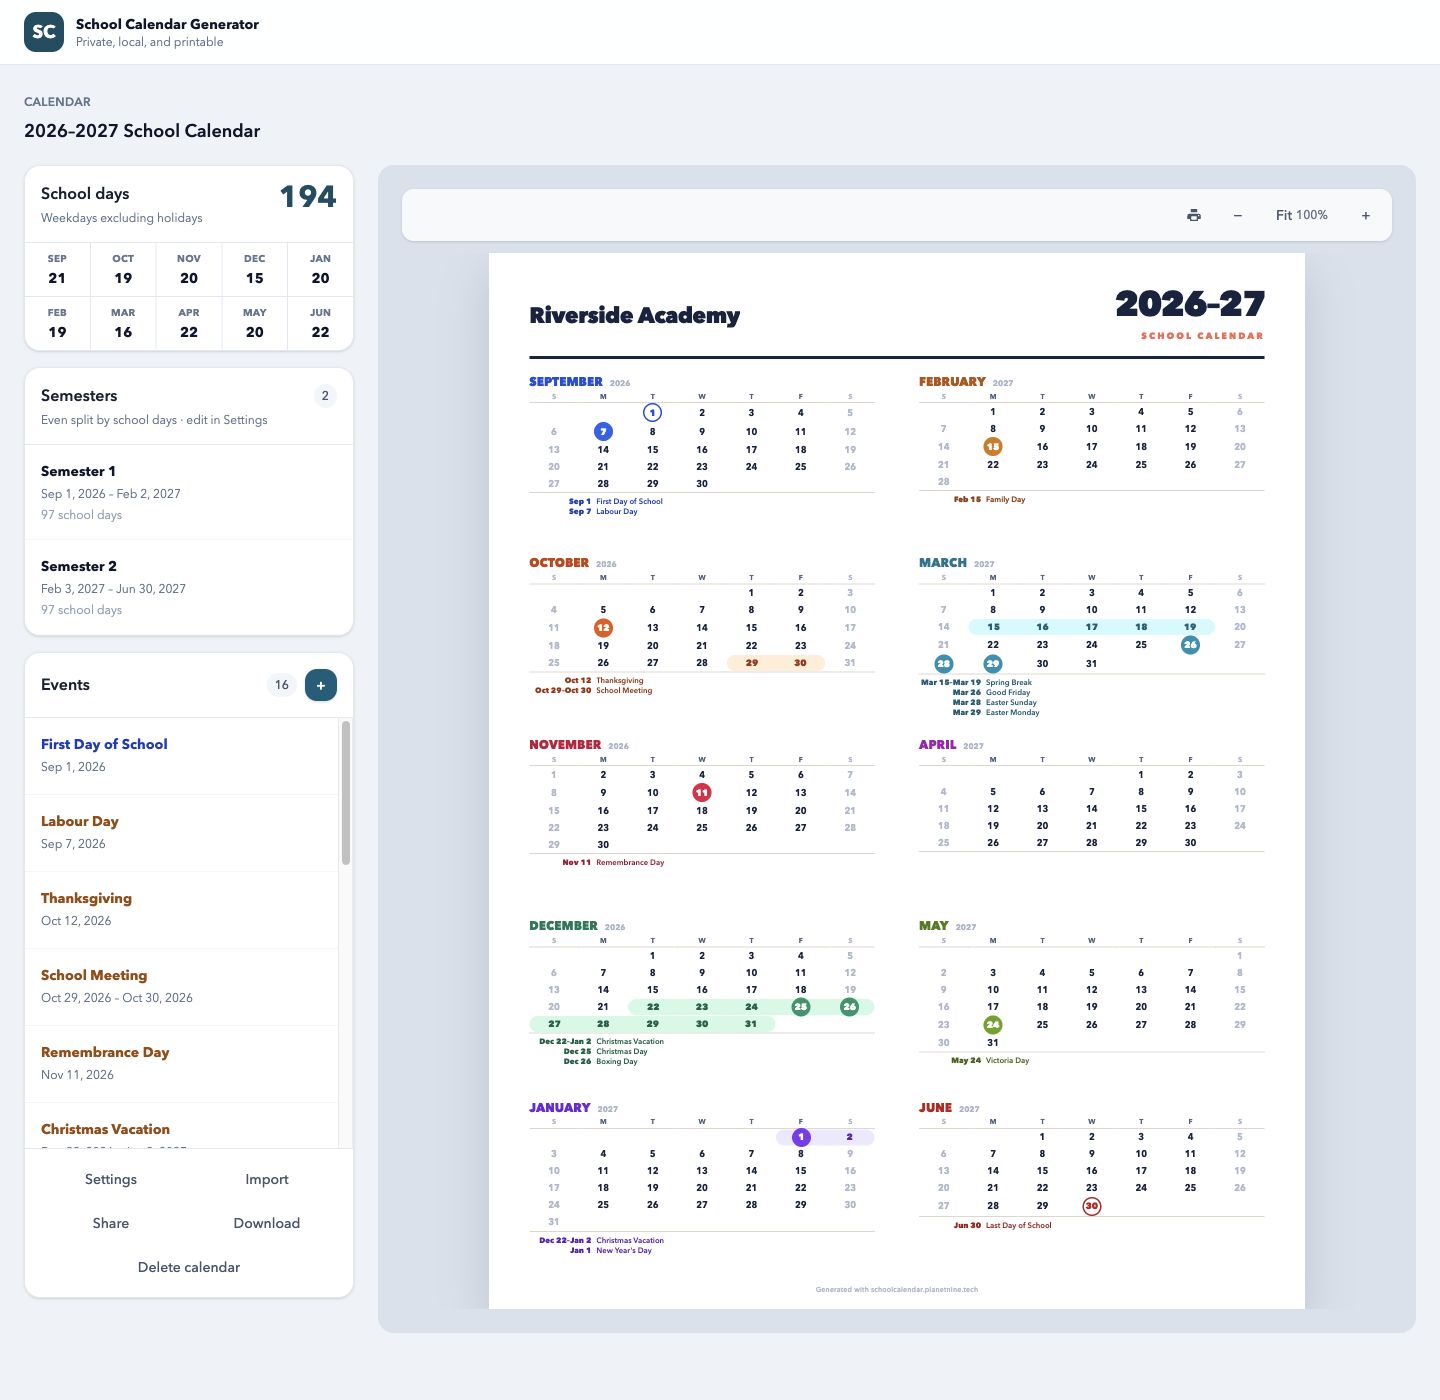The image size is (1440, 1400).
Task: Click circled May 24 Victoria Day
Action: (x=993, y=1025)
